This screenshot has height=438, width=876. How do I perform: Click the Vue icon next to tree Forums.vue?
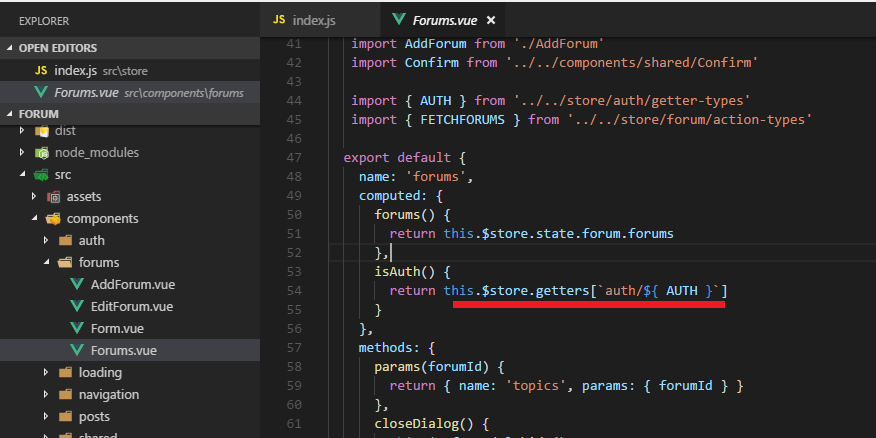(x=77, y=350)
